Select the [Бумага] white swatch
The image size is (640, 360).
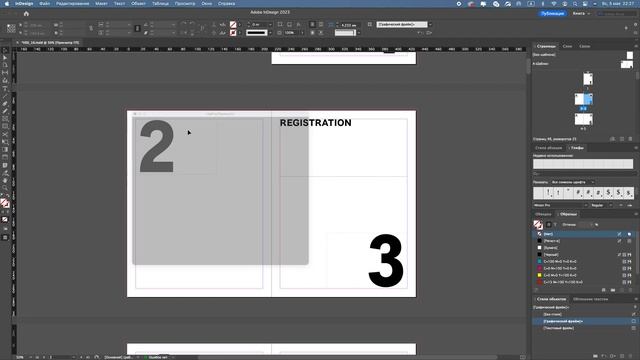point(584,248)
